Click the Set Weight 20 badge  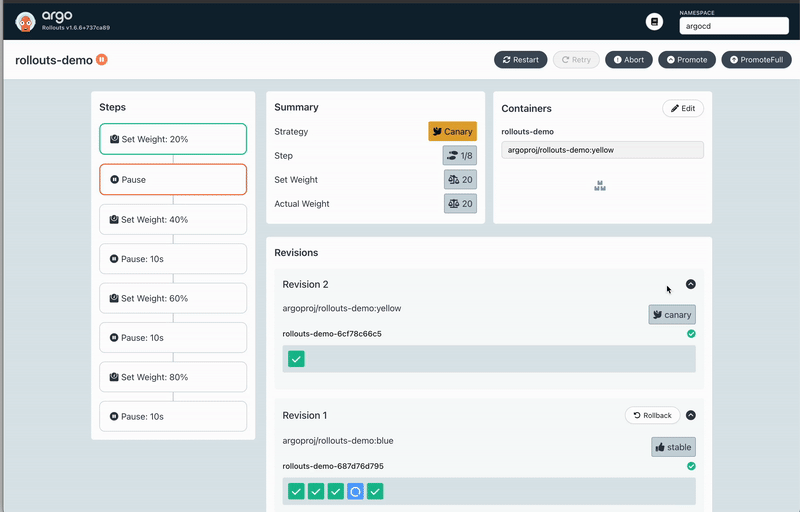460,180
